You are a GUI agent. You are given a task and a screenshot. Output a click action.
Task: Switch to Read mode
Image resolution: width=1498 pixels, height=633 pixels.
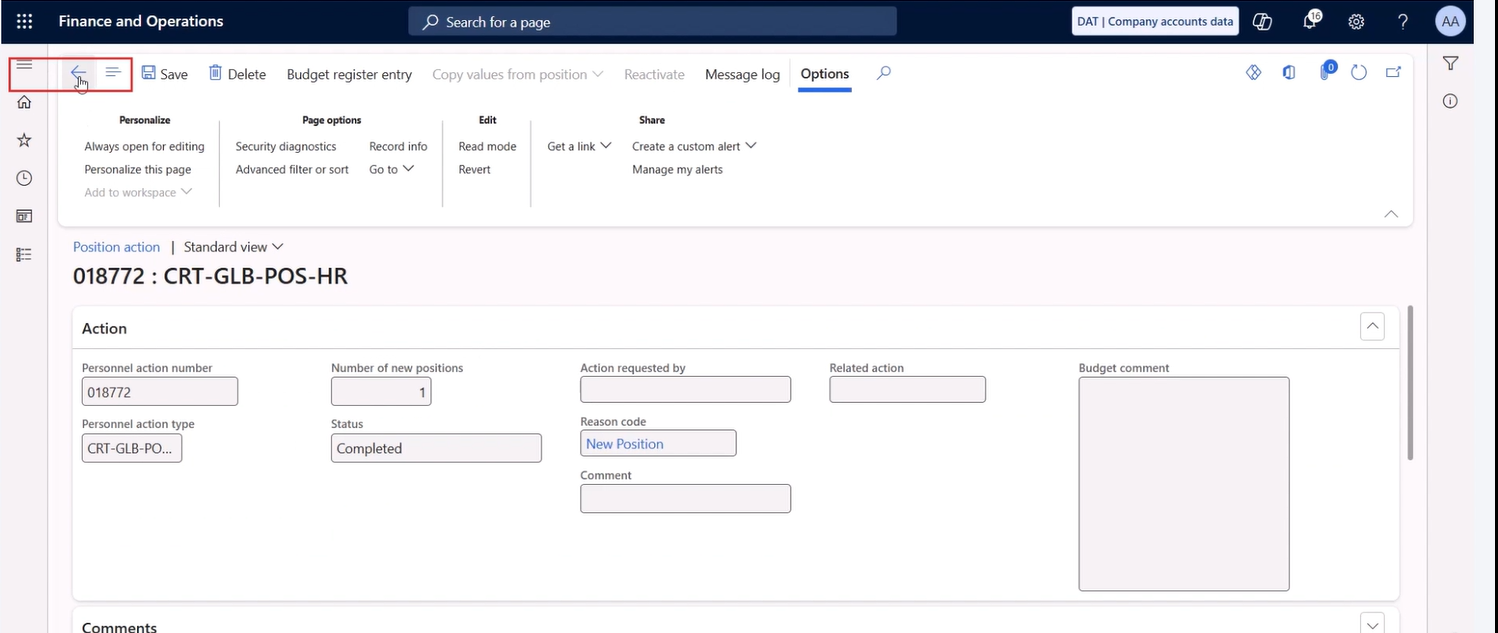tap(487, 146)
